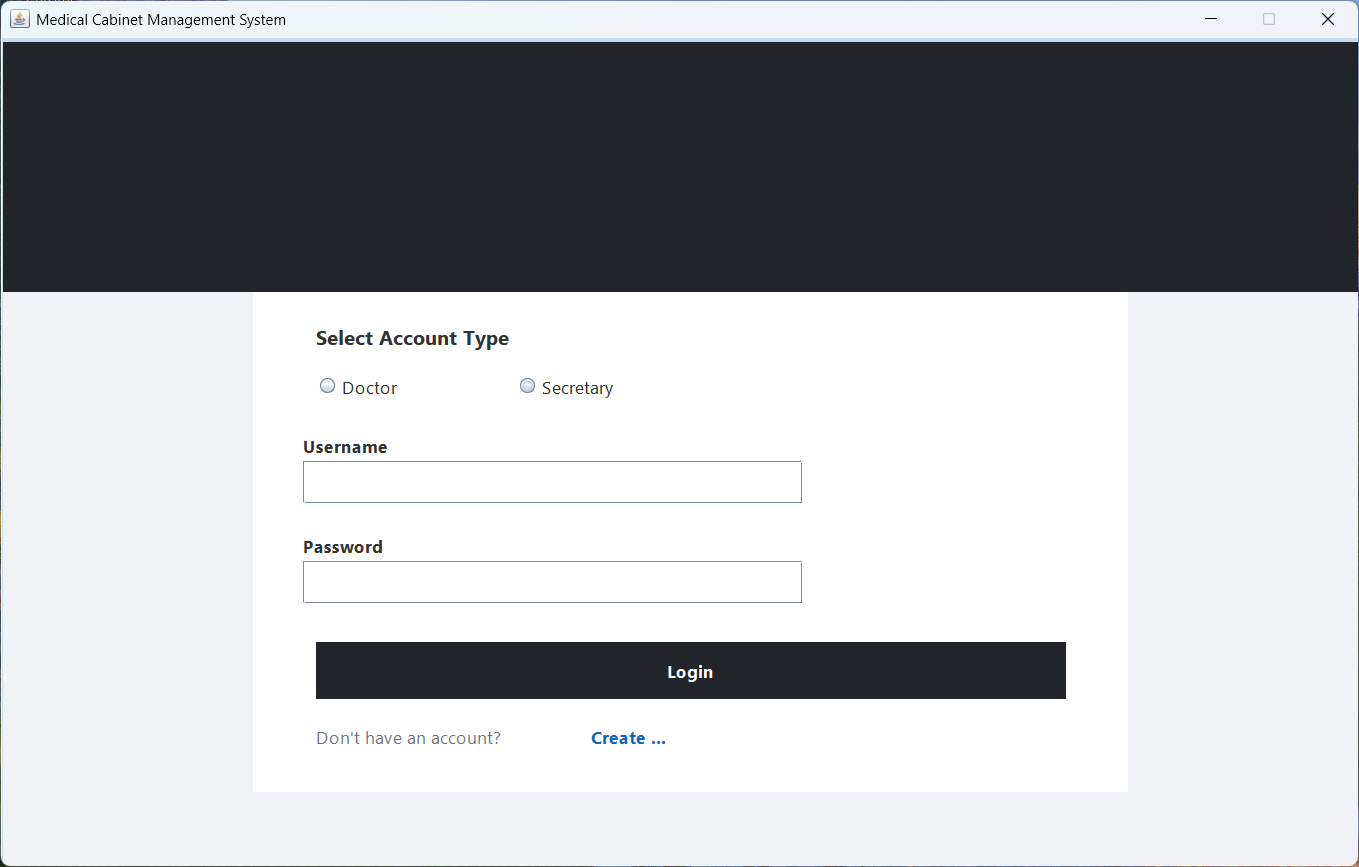Click the window title text
Viewport: 1359px width, 867px height.
click(161, 20)
